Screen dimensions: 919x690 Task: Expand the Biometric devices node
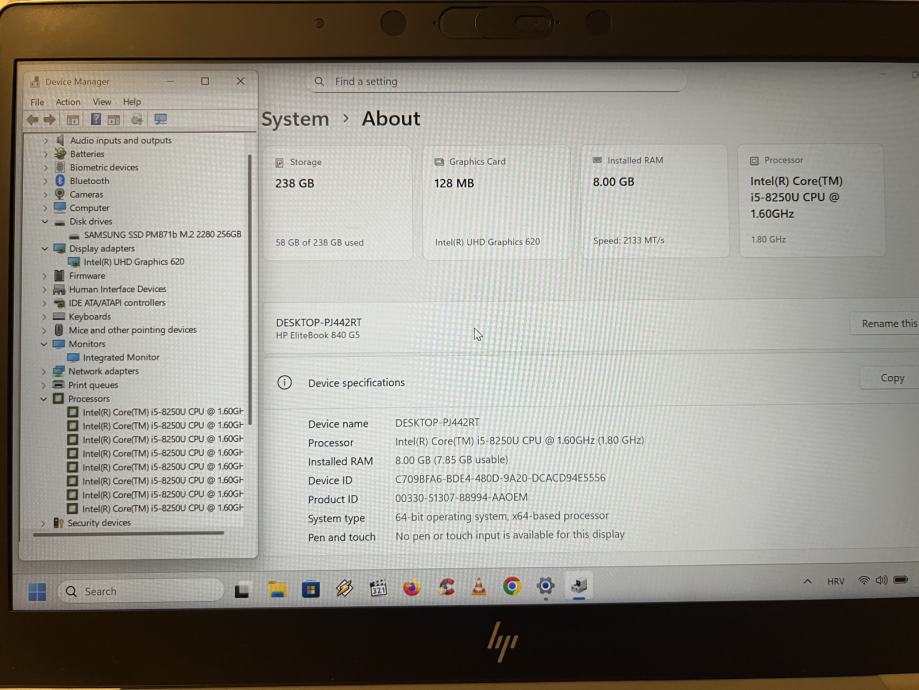coord(46,168)
